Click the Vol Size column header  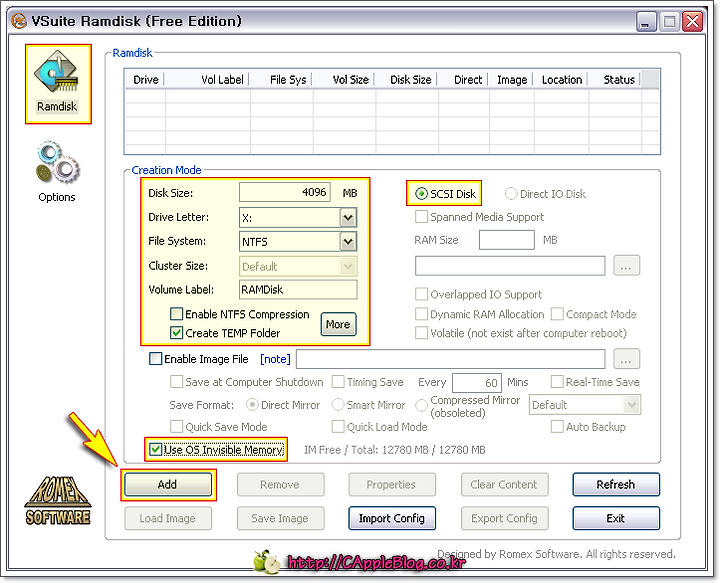344,79
